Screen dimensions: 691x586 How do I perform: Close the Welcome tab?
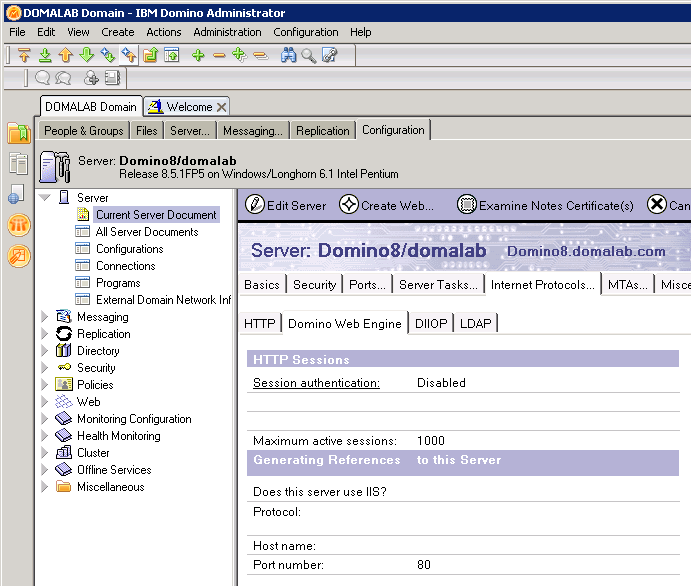[222, 107]
